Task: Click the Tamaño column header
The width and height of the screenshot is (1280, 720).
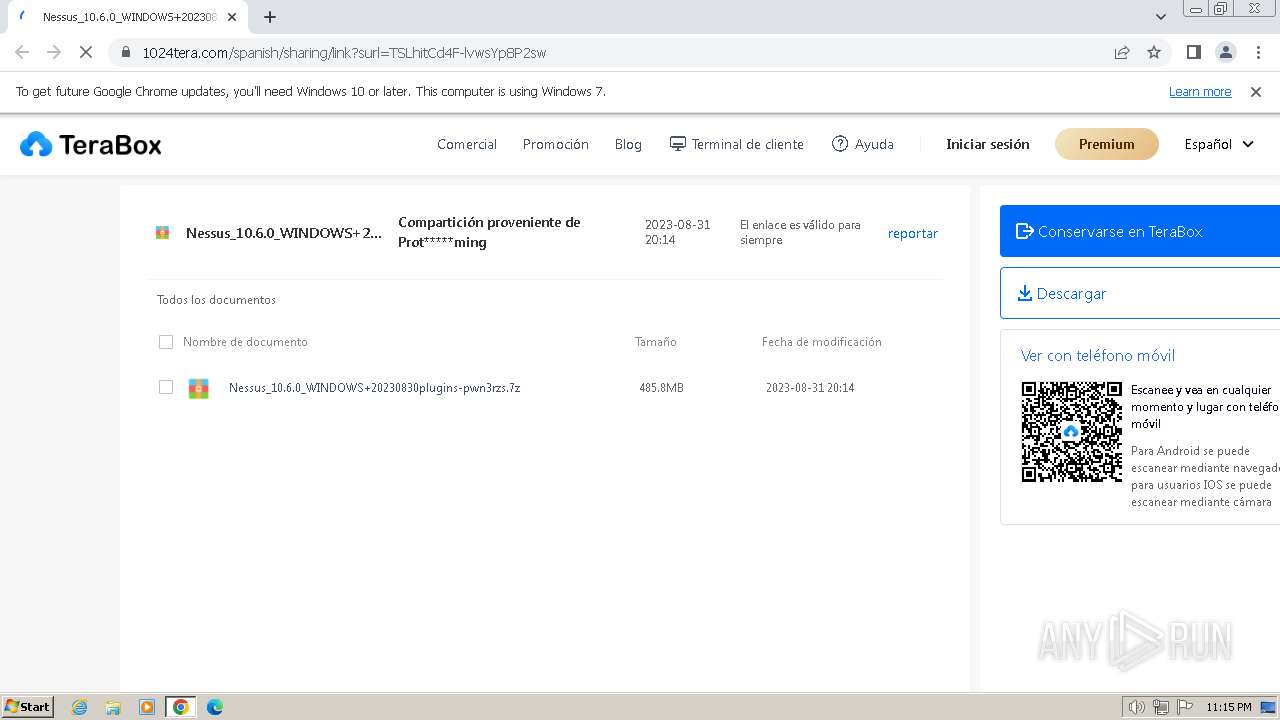Action: coord(656,342)
